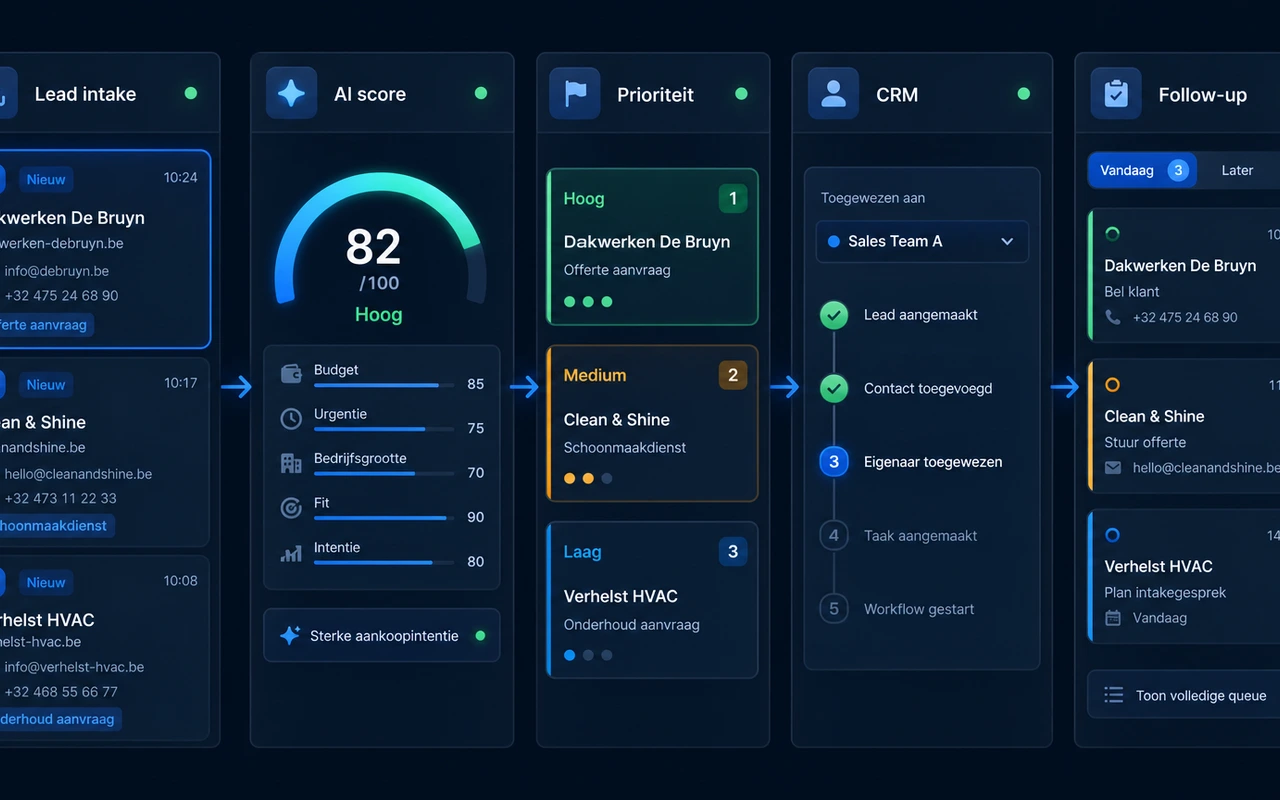Open the Hoog priority card Dakwerken De Bruyn
This screenshot has width=1280, height=800.
coord(652,247)
